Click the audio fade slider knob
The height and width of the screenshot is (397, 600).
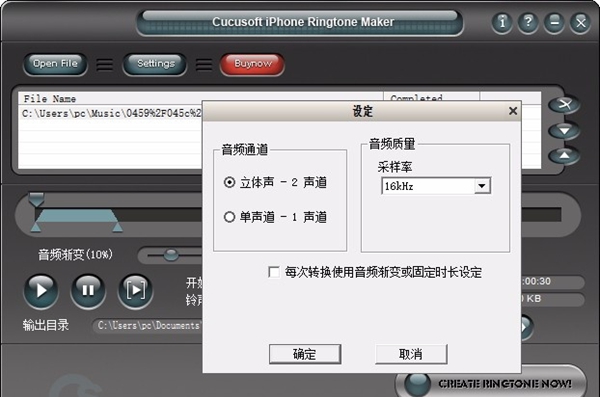point(171,255)
